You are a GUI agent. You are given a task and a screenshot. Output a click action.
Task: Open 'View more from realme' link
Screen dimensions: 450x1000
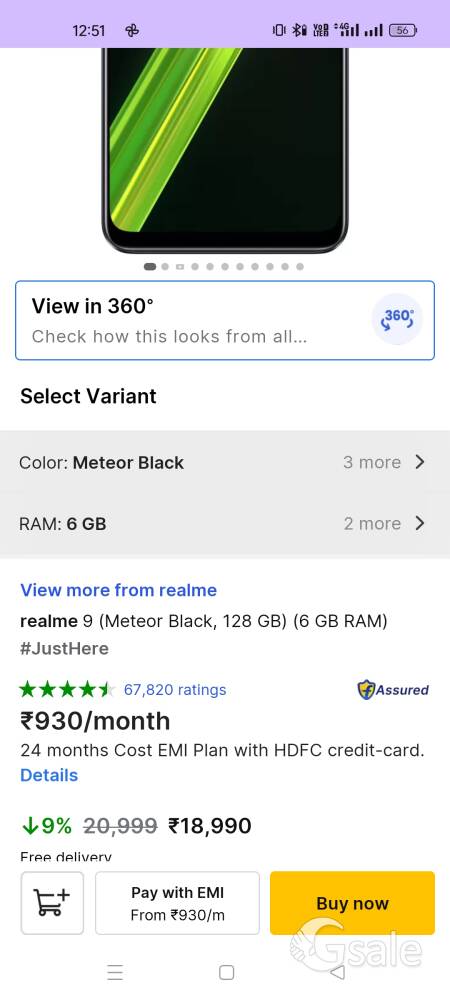(x=119, y=590)
